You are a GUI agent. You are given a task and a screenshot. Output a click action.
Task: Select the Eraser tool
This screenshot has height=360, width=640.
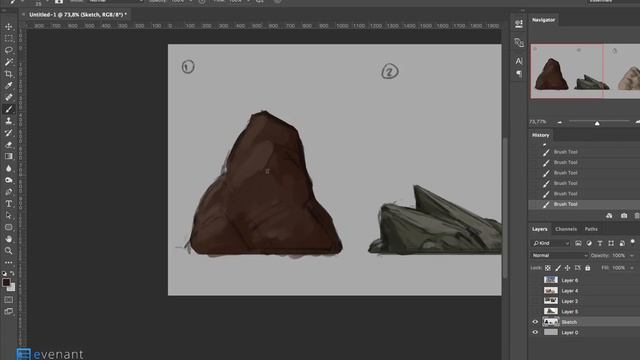click(9, 145)
